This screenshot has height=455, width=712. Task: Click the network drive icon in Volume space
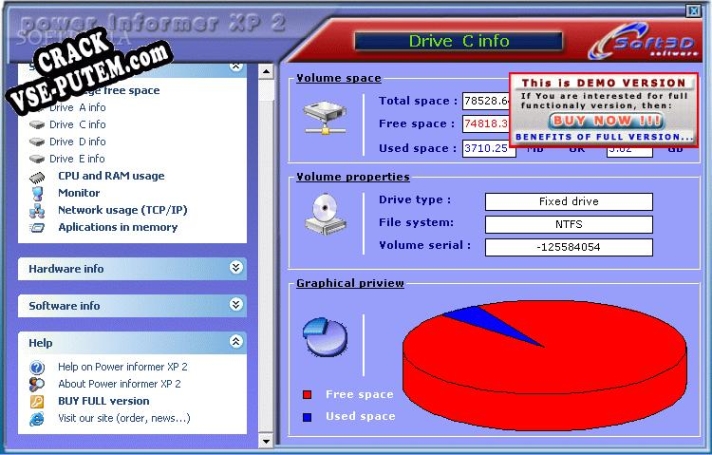(x=325, y=119)
